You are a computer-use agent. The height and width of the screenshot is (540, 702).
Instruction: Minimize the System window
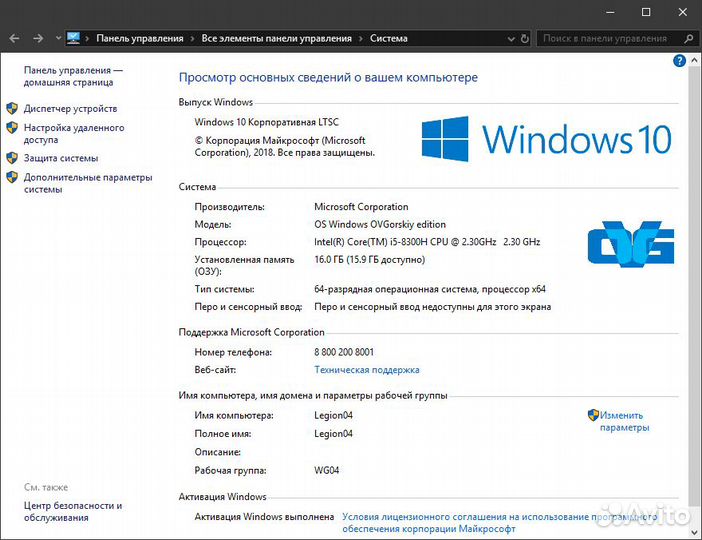[x=610, y=12]
